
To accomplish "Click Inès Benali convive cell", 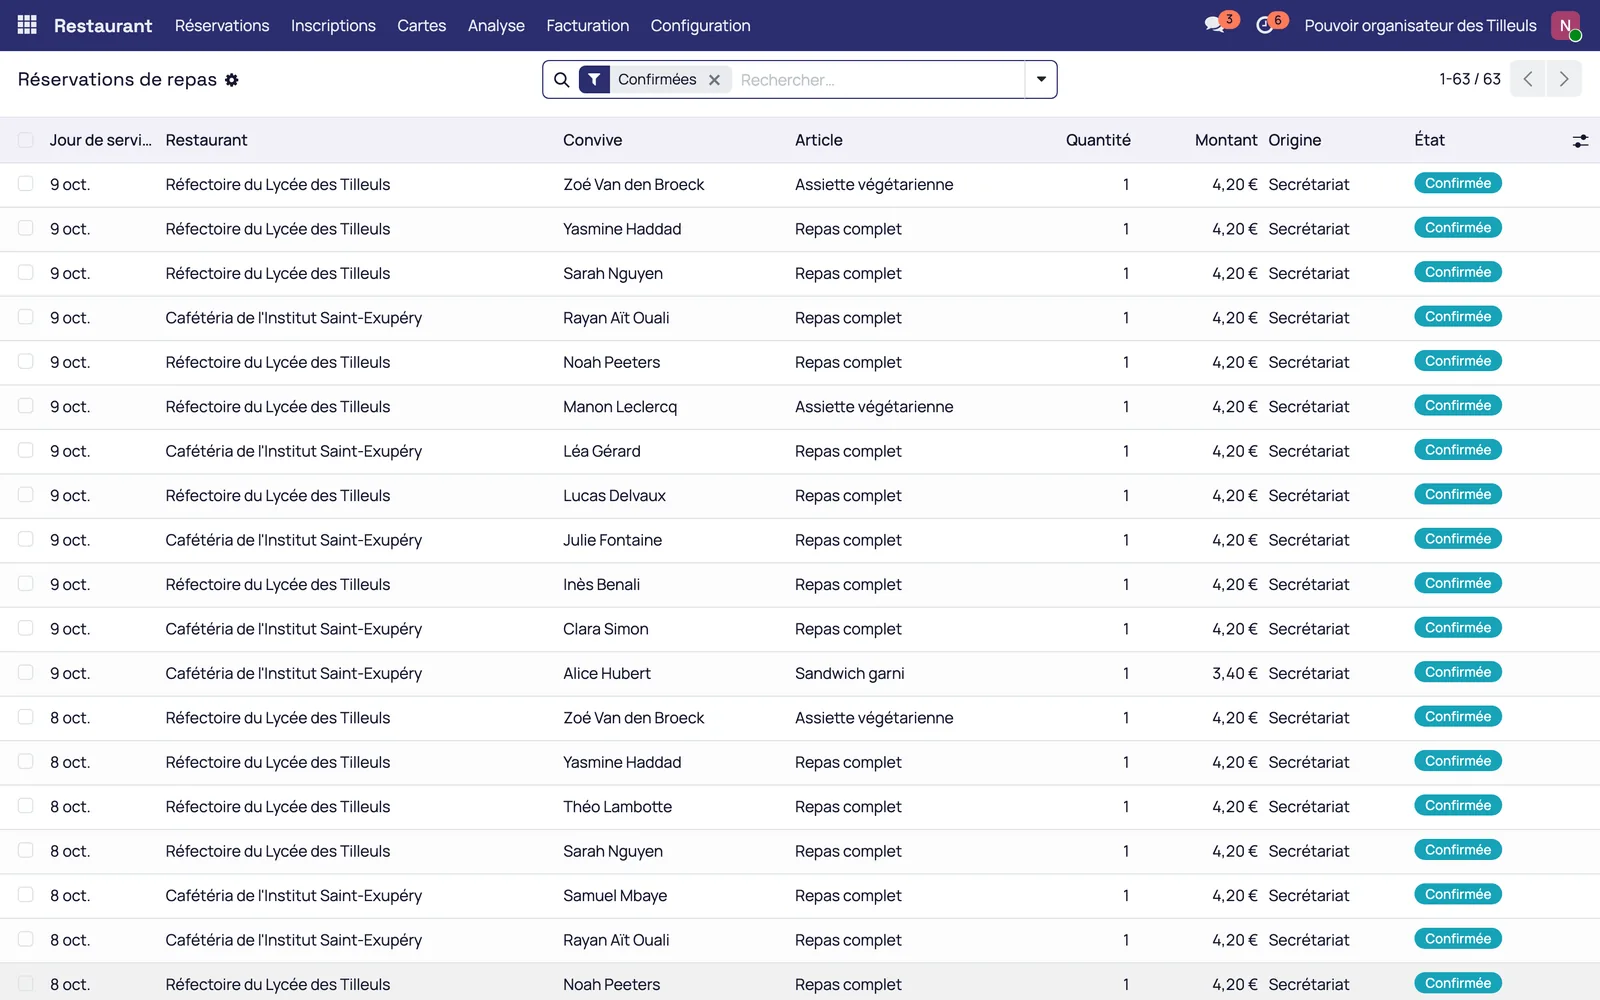I will coord(602,584).
